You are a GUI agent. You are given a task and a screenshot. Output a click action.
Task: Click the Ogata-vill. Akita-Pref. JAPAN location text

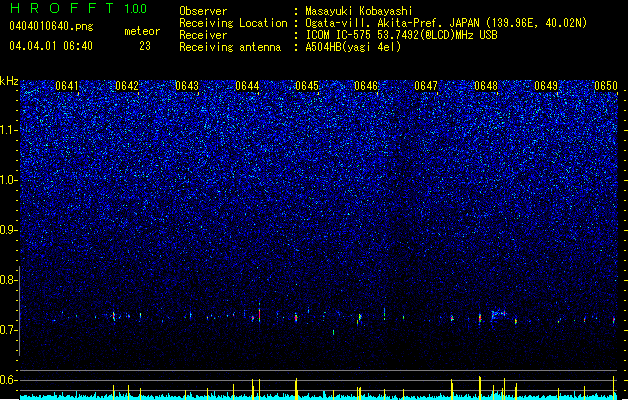(x=446, y=23)
